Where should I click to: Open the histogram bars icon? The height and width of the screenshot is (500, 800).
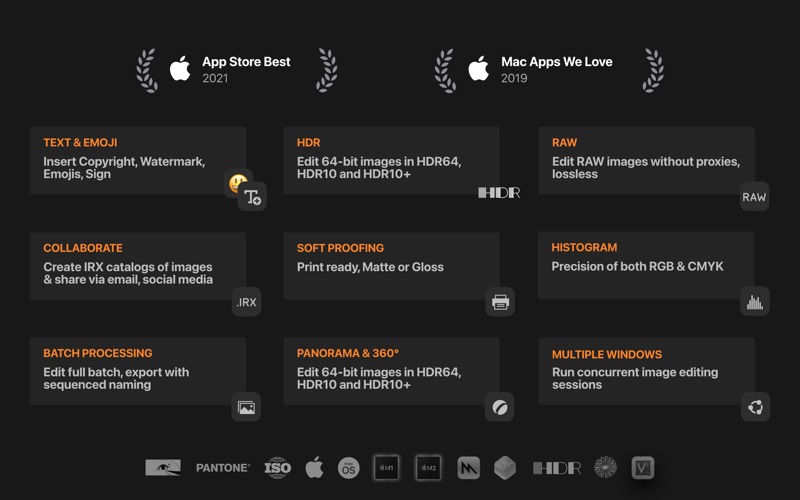[x=754, y=302]
